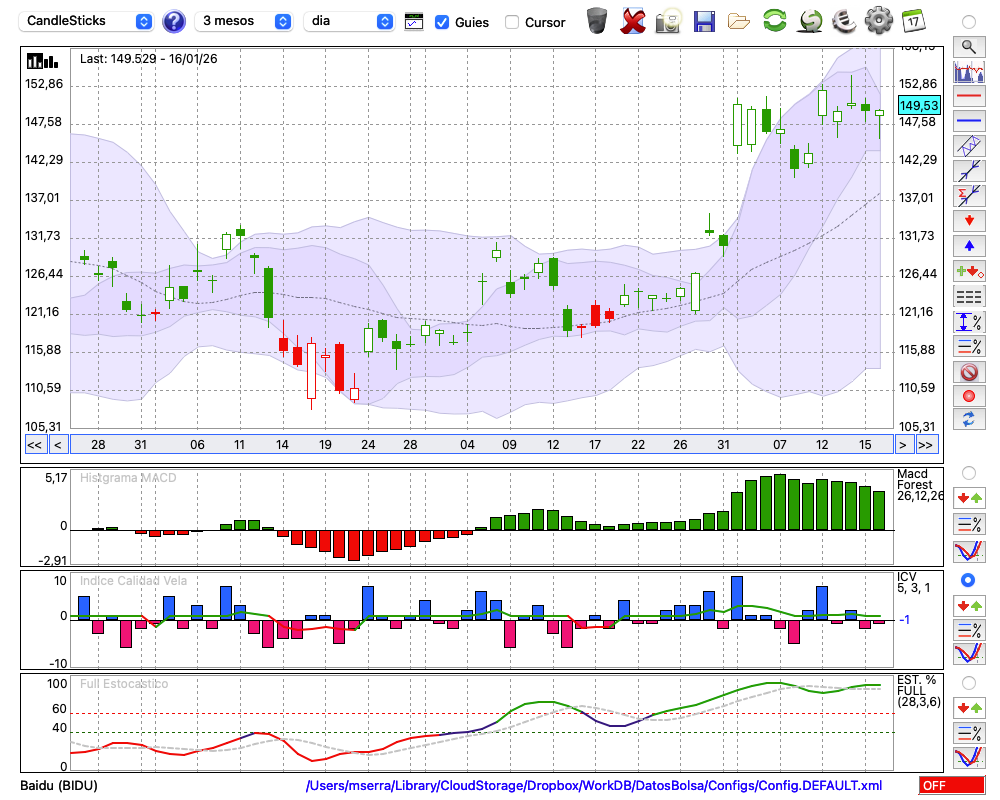Click the blue up arrow marker tool

(x=968, y=245)
